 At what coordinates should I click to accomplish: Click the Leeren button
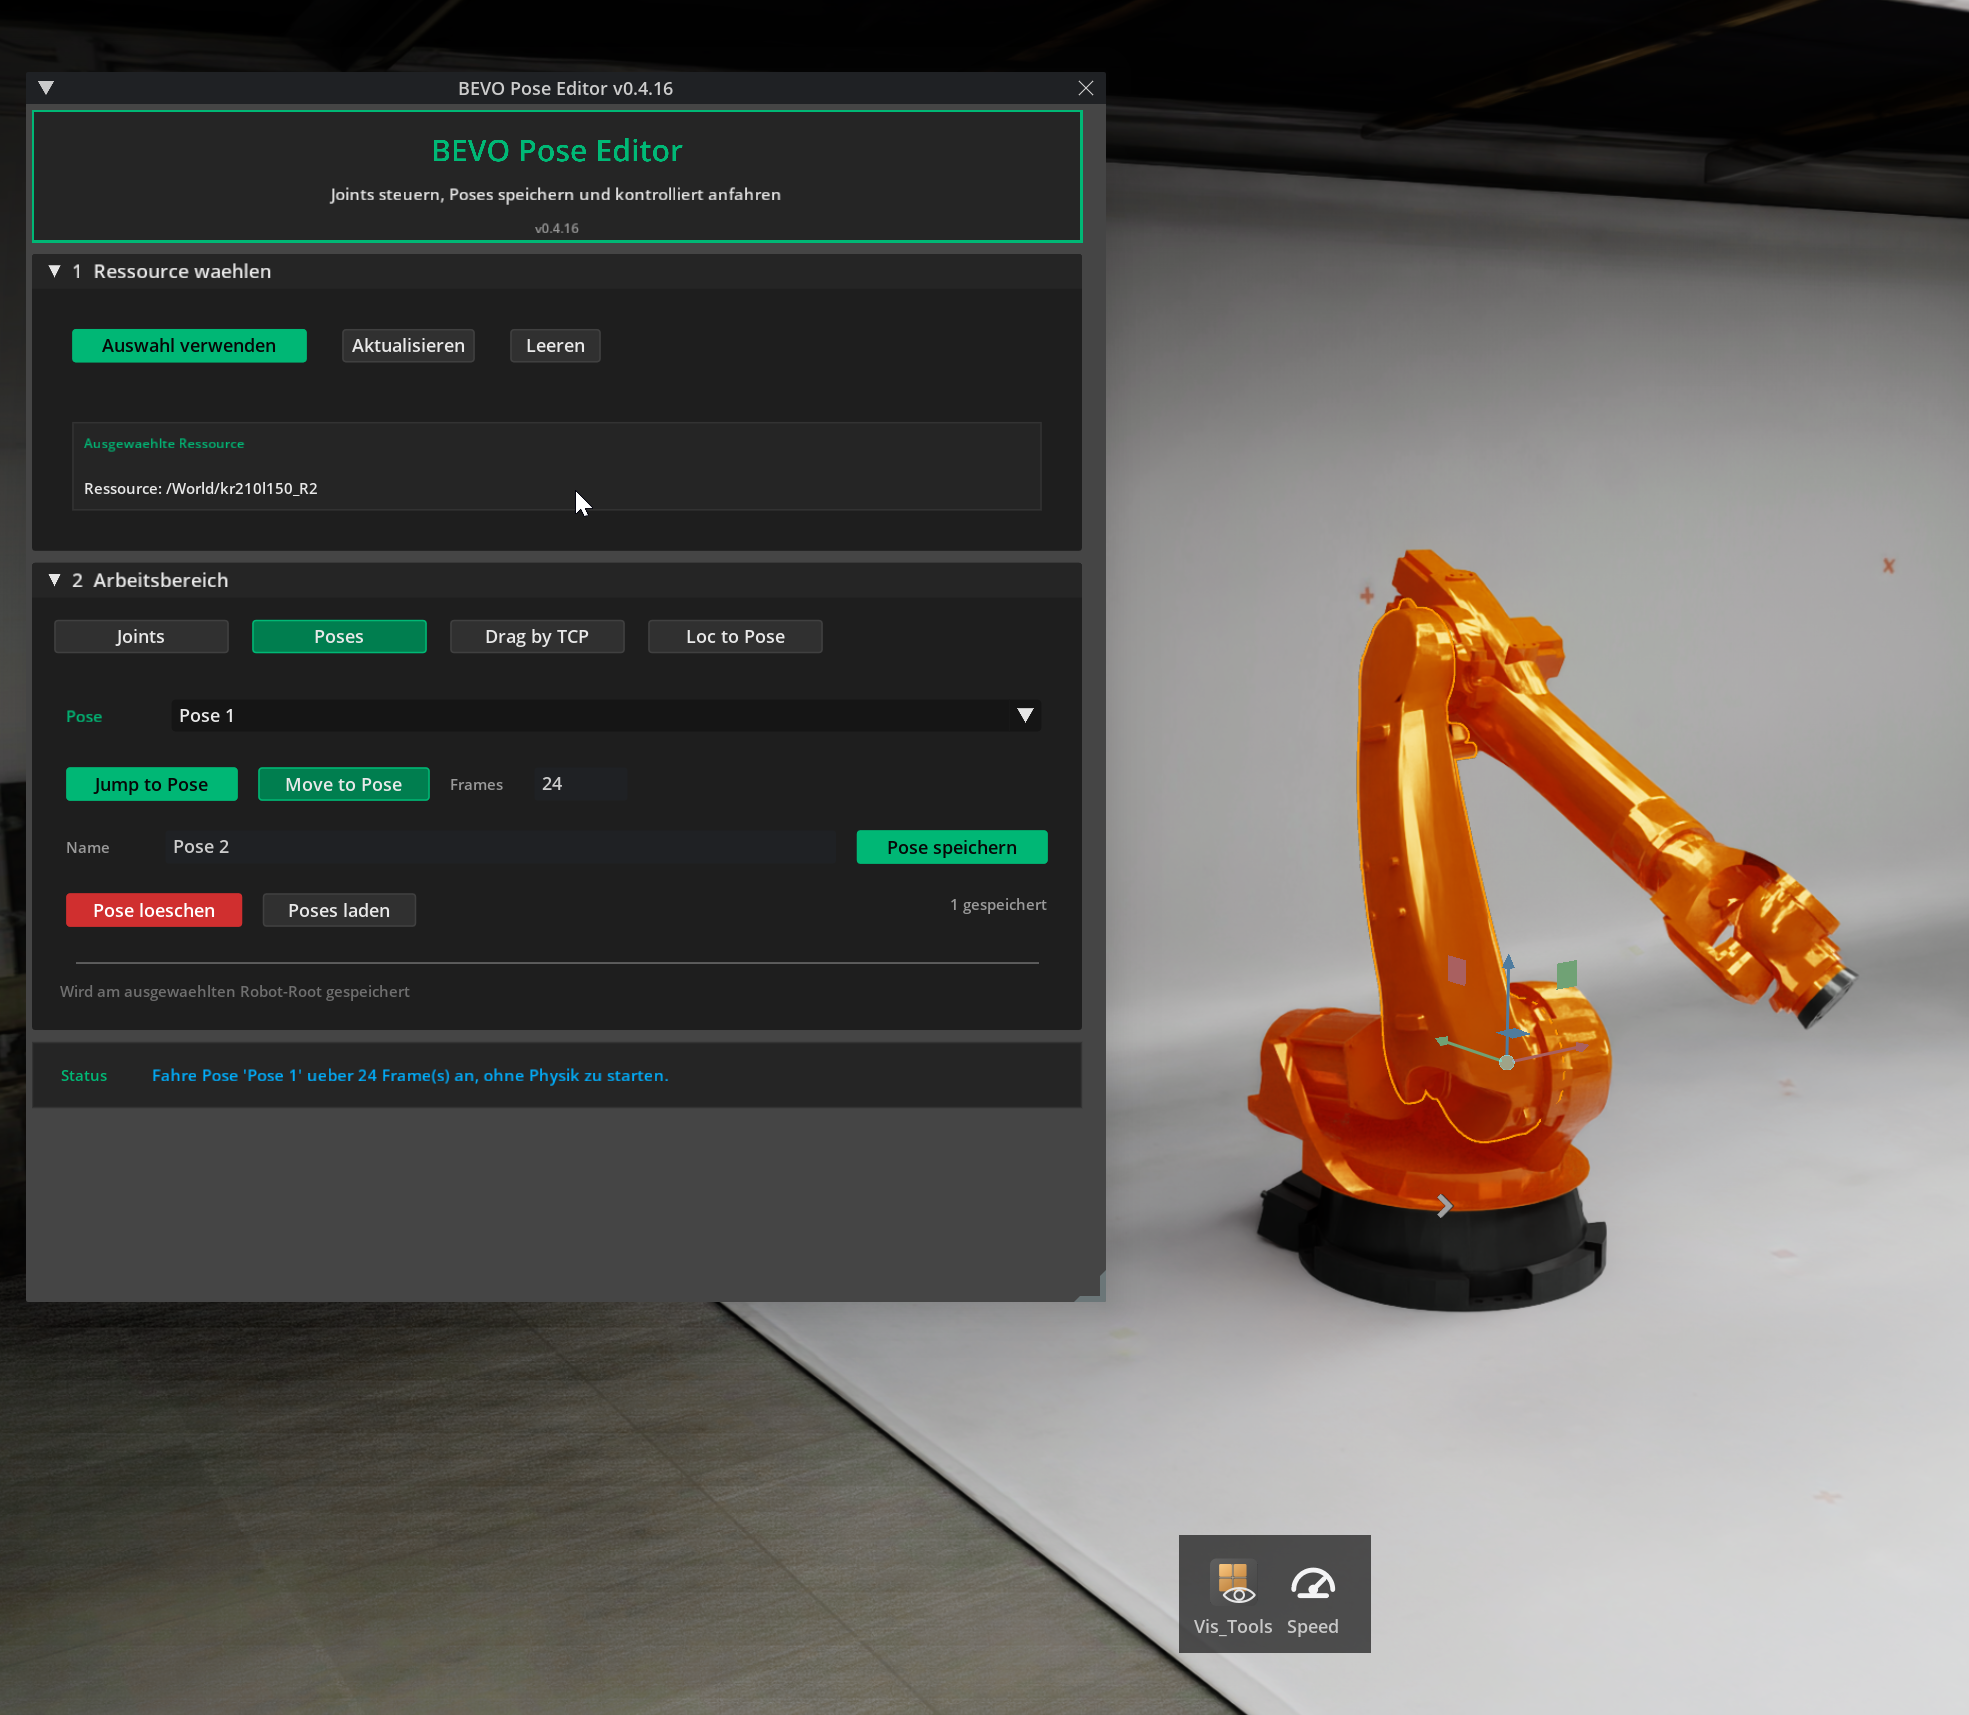point(555,346)
